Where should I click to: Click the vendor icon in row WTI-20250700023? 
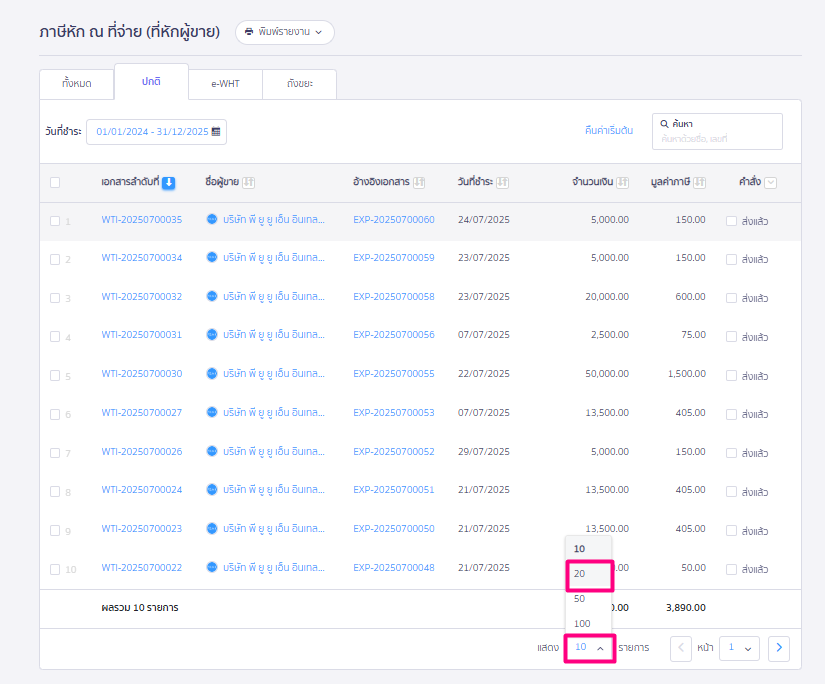coord(212,528)
